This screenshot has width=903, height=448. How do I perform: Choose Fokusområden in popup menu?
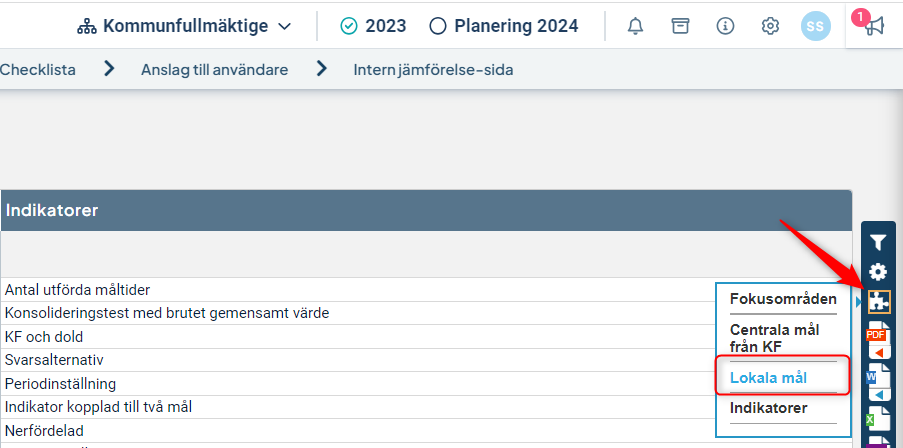pos(783,299)
